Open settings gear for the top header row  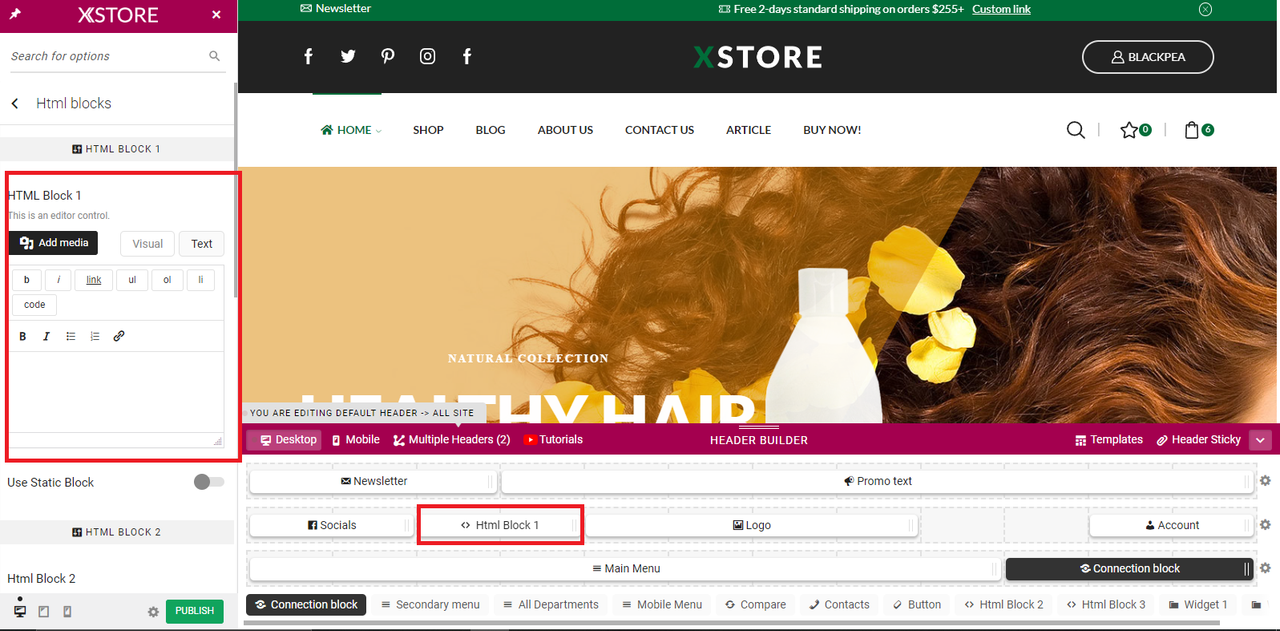[1265, 481]
